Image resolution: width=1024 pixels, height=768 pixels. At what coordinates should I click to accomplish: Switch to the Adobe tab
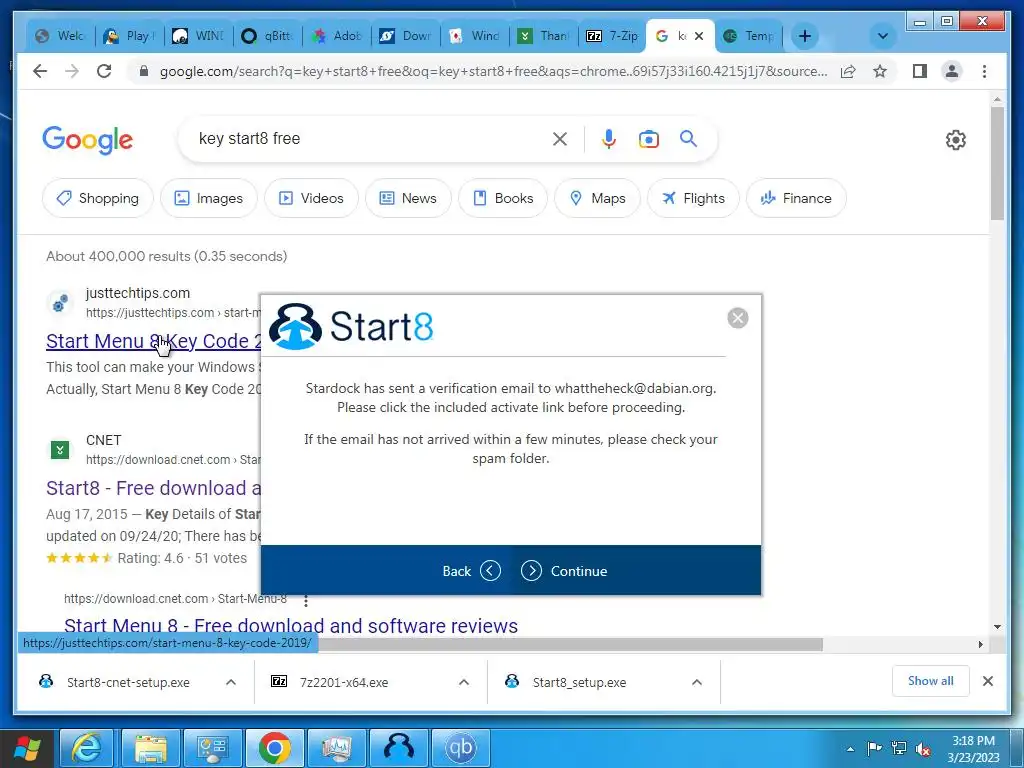(336, 36)
